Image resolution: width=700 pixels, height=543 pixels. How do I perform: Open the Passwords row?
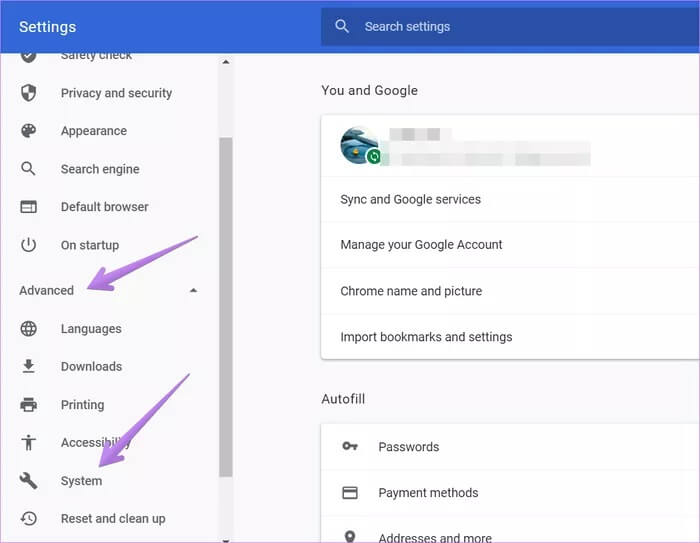click(x=510, y=447)
